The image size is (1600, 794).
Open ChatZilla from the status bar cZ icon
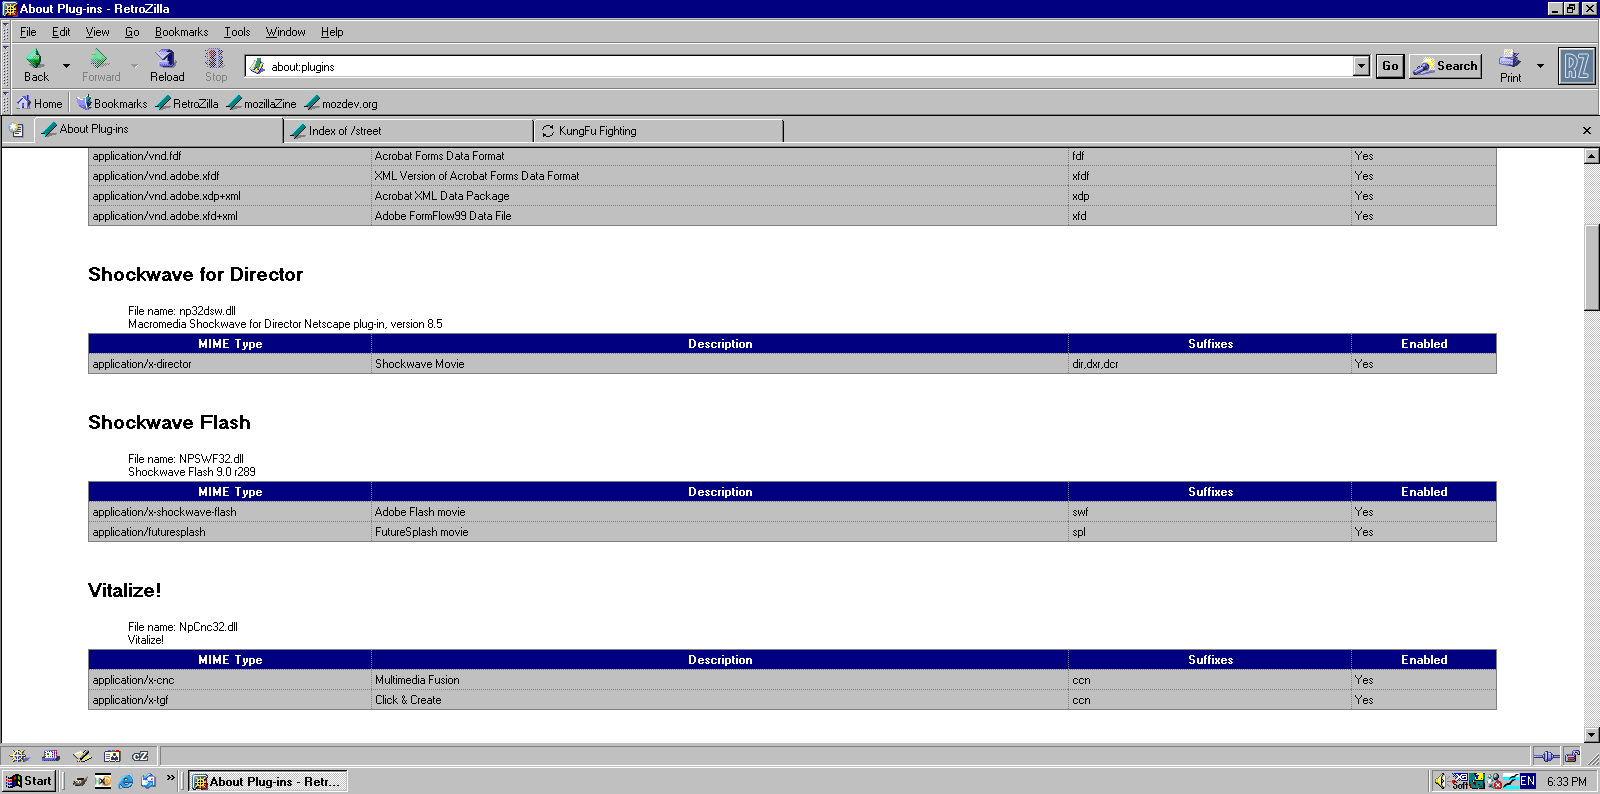coord(141,756)
